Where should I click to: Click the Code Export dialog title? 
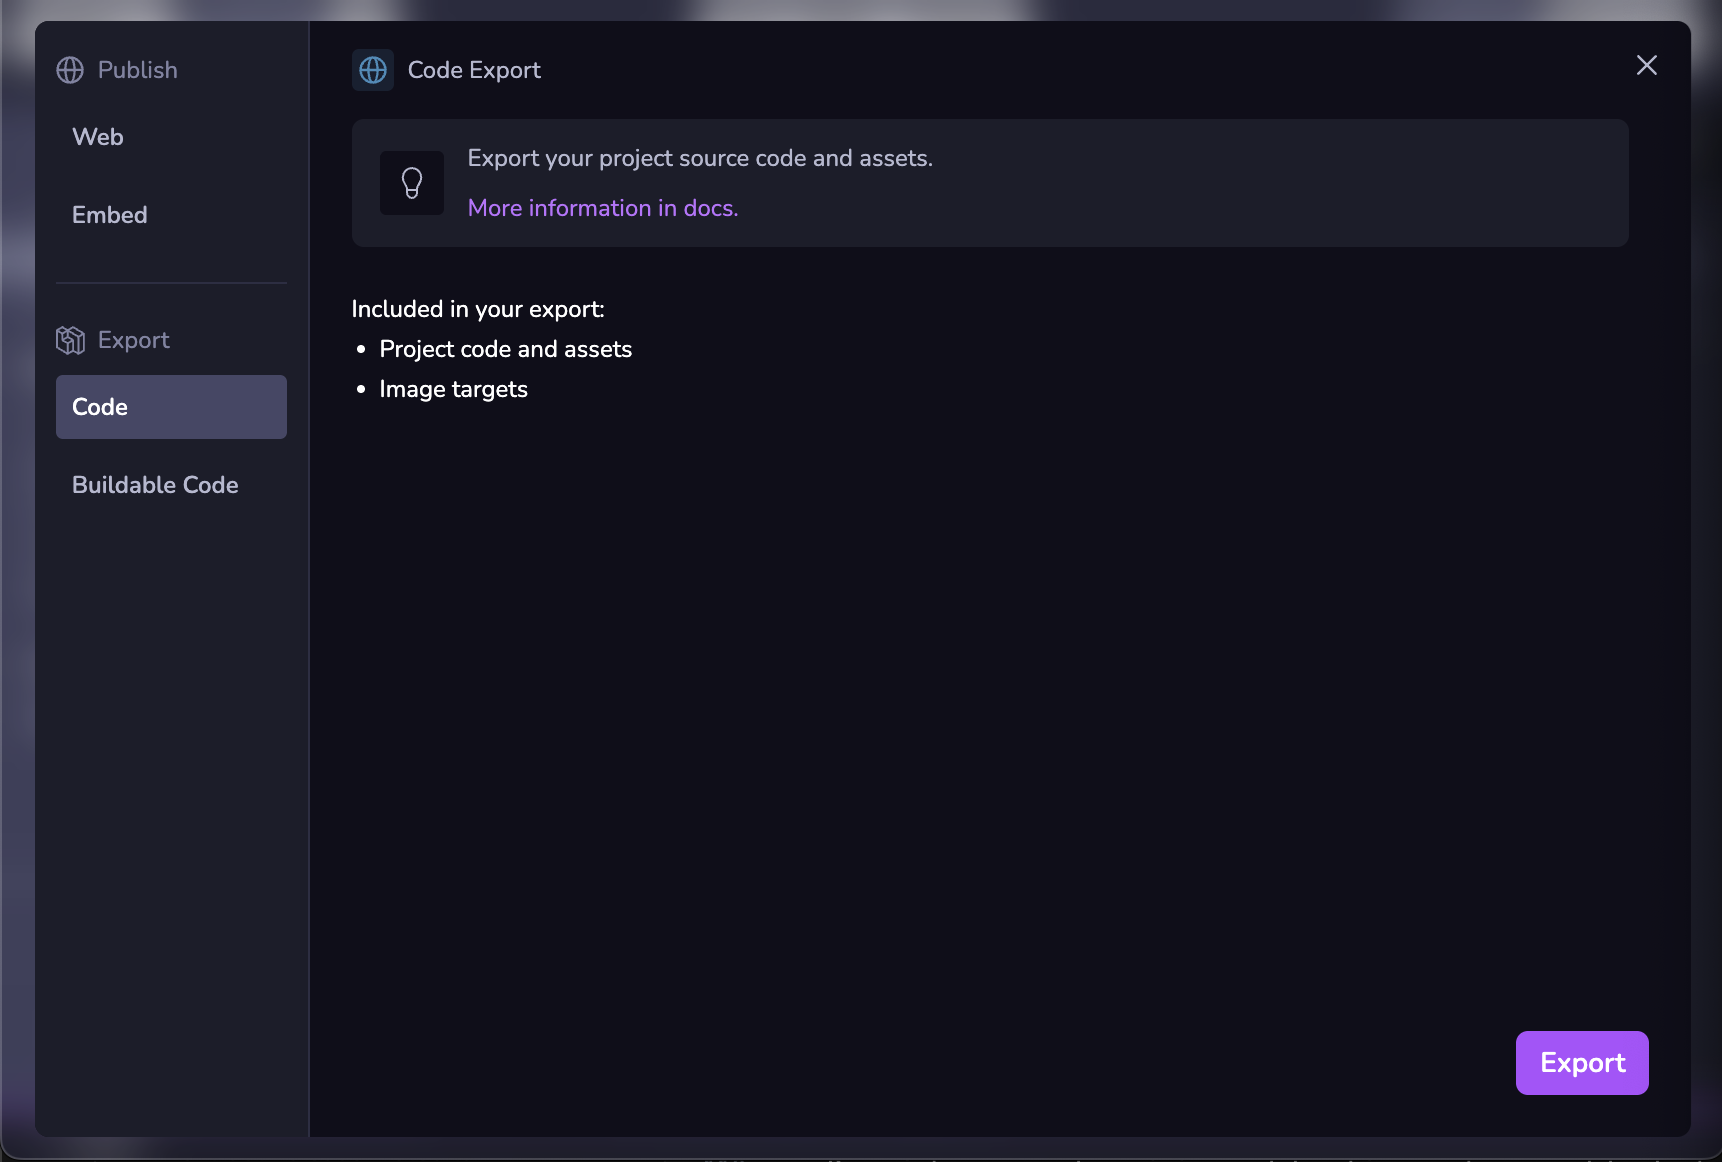point(474,70)
